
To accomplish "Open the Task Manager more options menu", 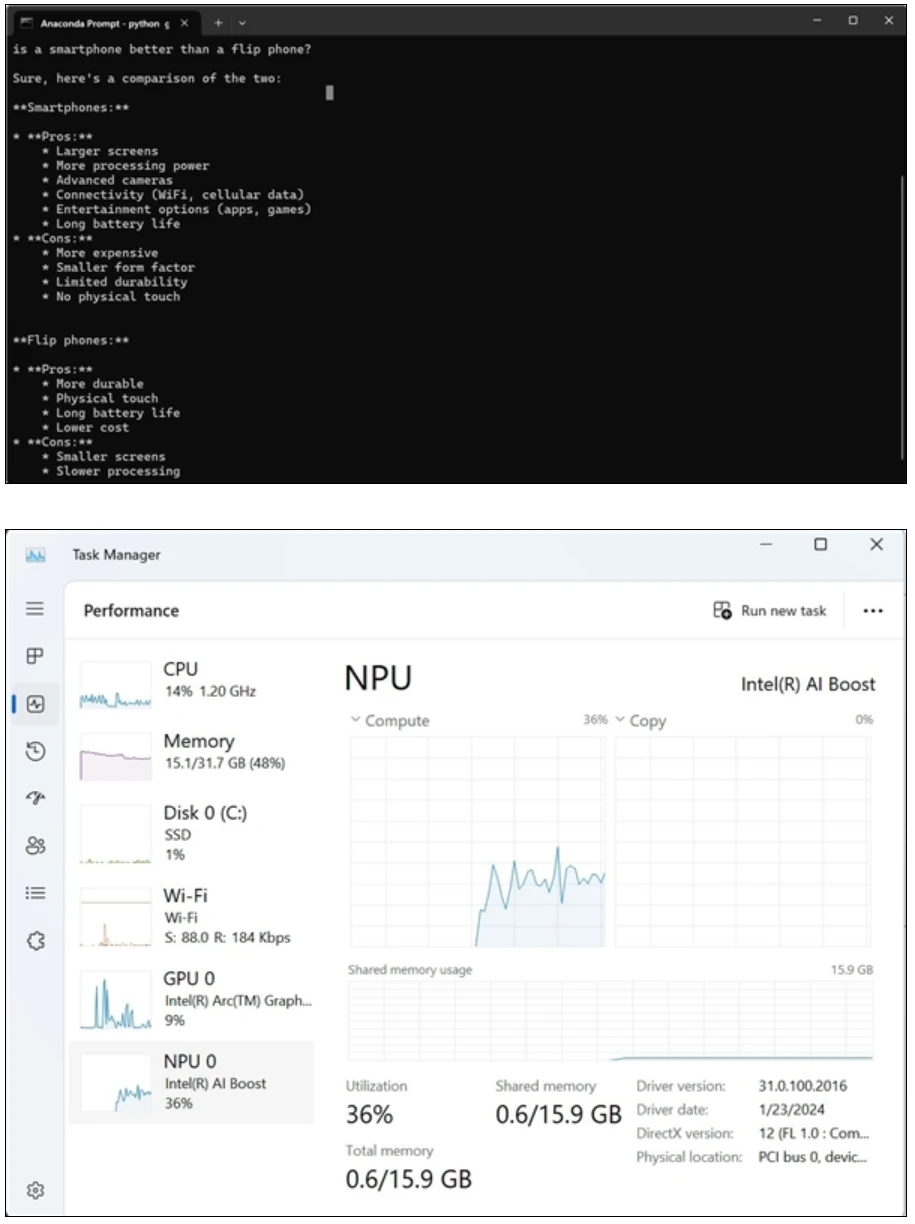I will click(873, 610).
